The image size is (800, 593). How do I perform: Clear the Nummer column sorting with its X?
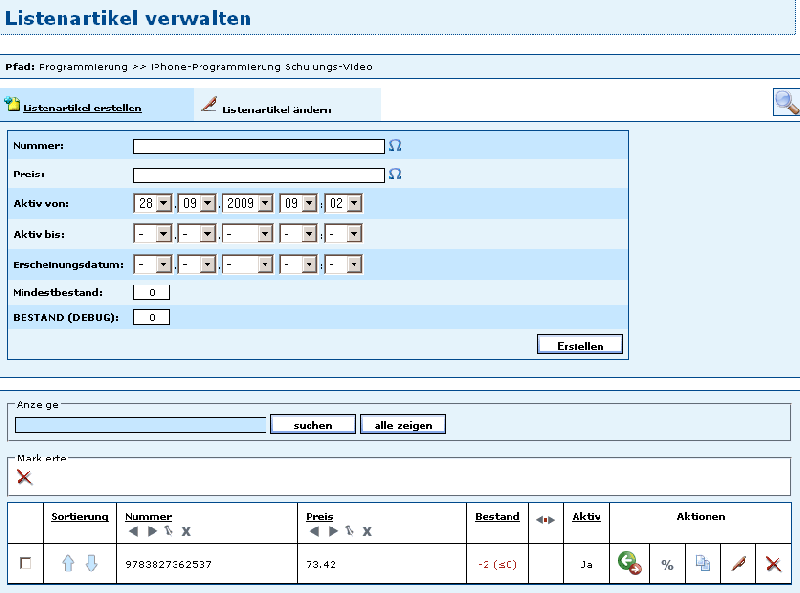[x=185, y=530]
